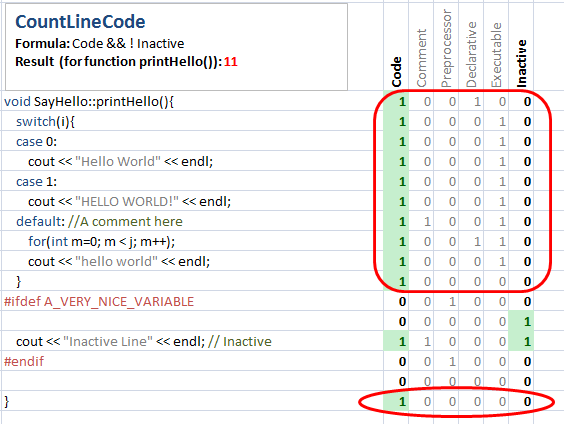Click the cout "HELLO WORLD!" line
The image size is (564, 425).
tap(129, 202)
